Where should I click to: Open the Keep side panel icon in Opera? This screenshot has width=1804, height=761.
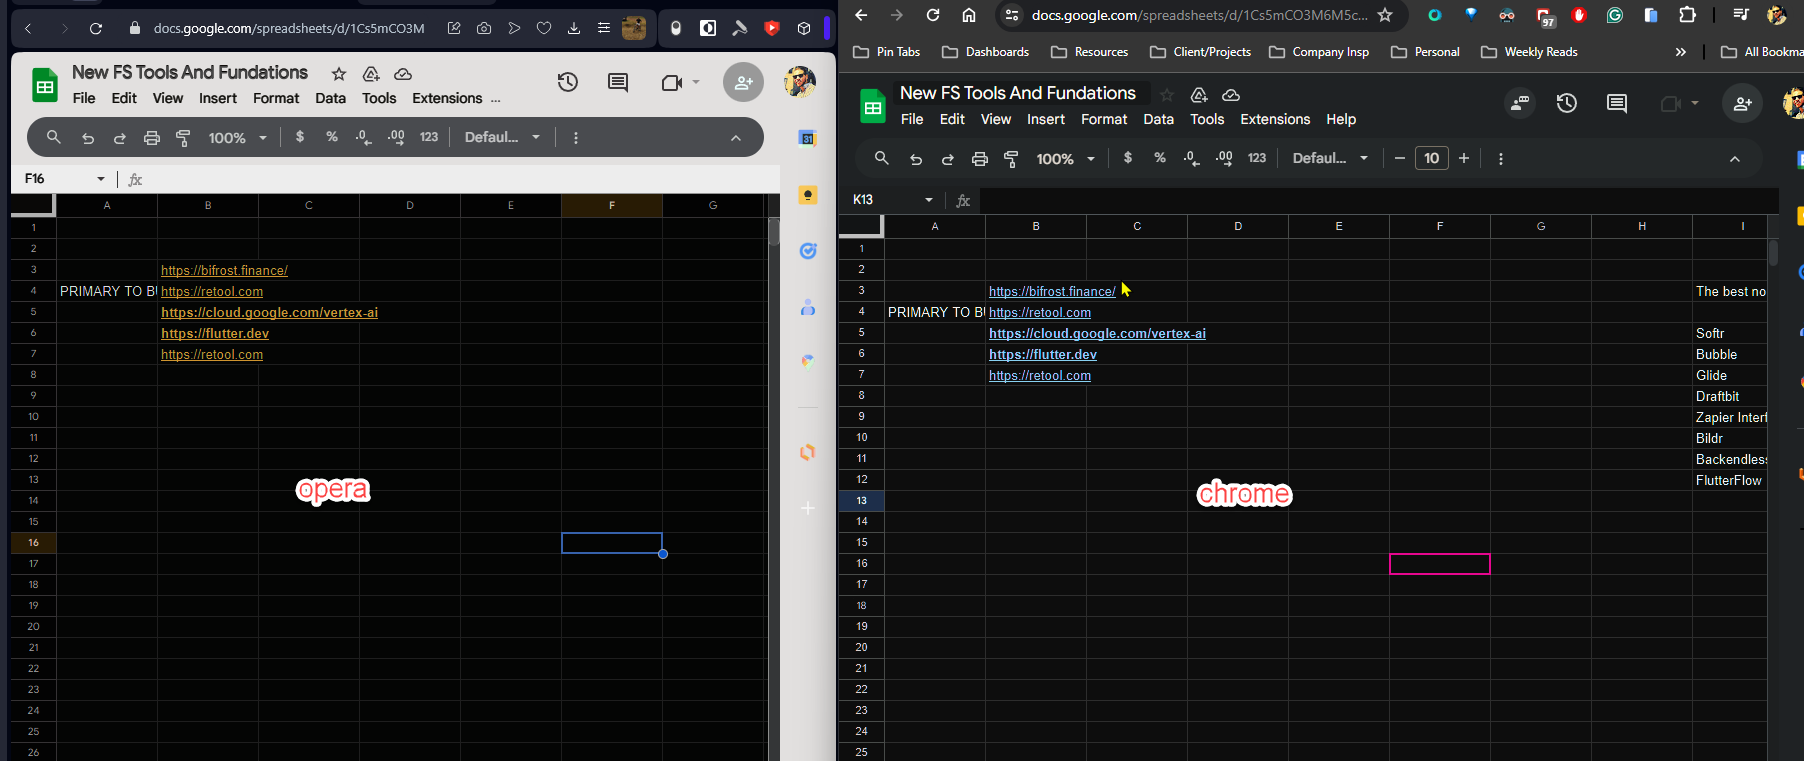click(x=808, y=195)
